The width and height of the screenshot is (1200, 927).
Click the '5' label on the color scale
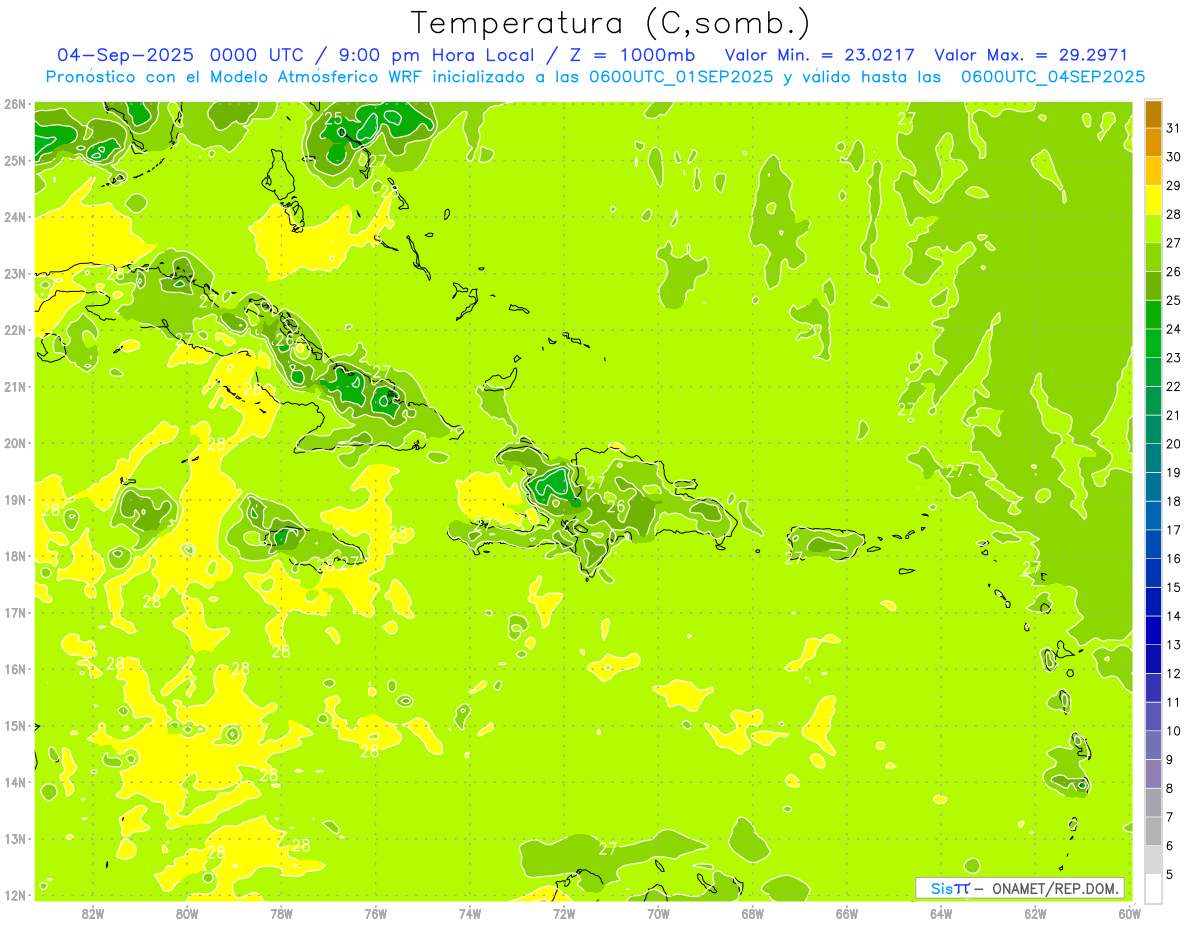click(1170, 874)
